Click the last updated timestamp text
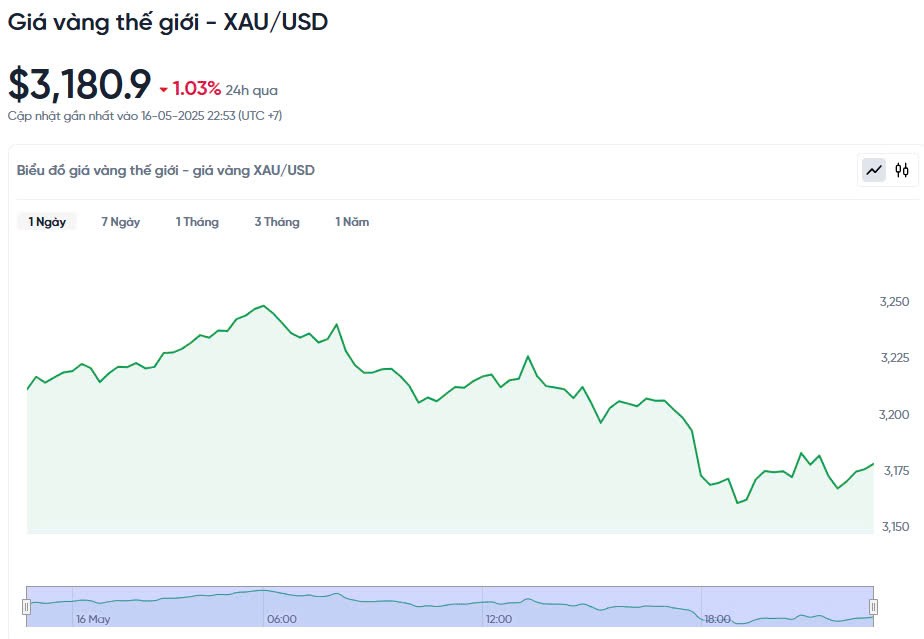Screen dimensions: 924x639 145,116
